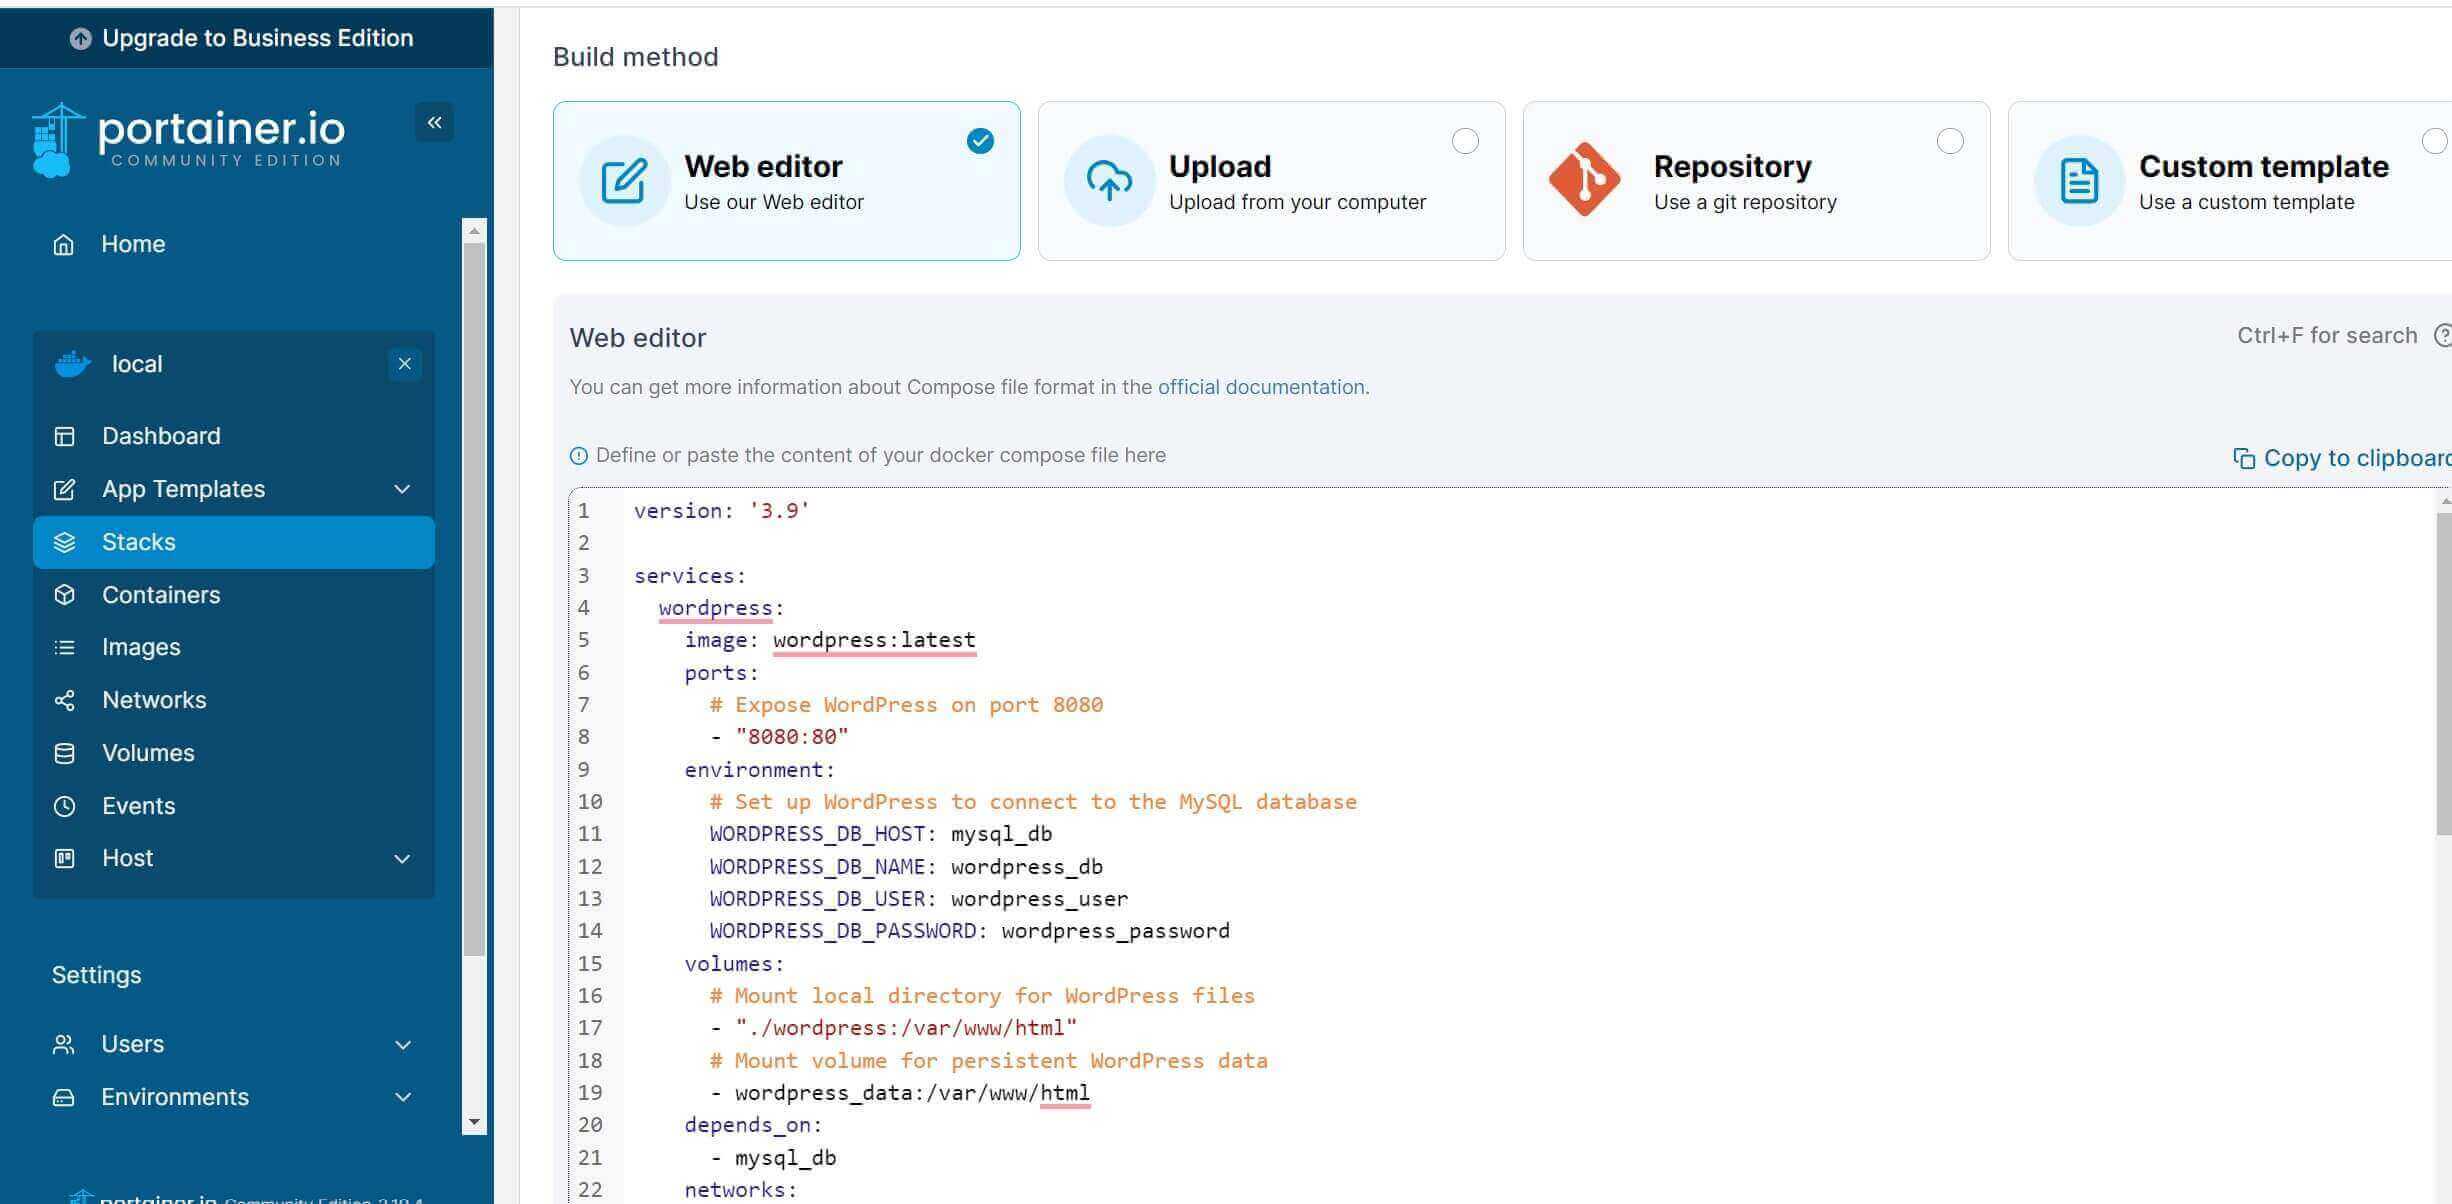
Task: Click the Upload cloud icon
Action: coord(1109,181)
